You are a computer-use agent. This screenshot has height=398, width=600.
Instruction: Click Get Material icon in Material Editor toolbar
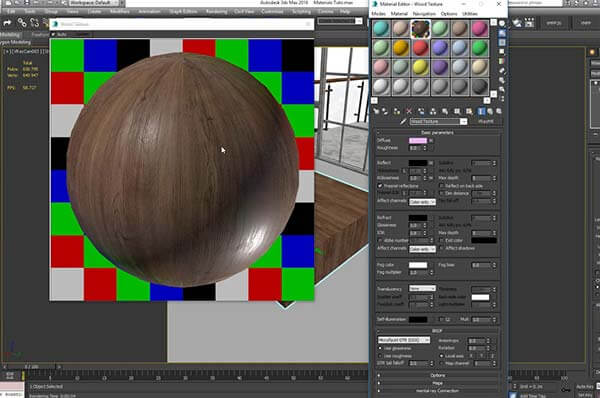click(x=377, y=111)
